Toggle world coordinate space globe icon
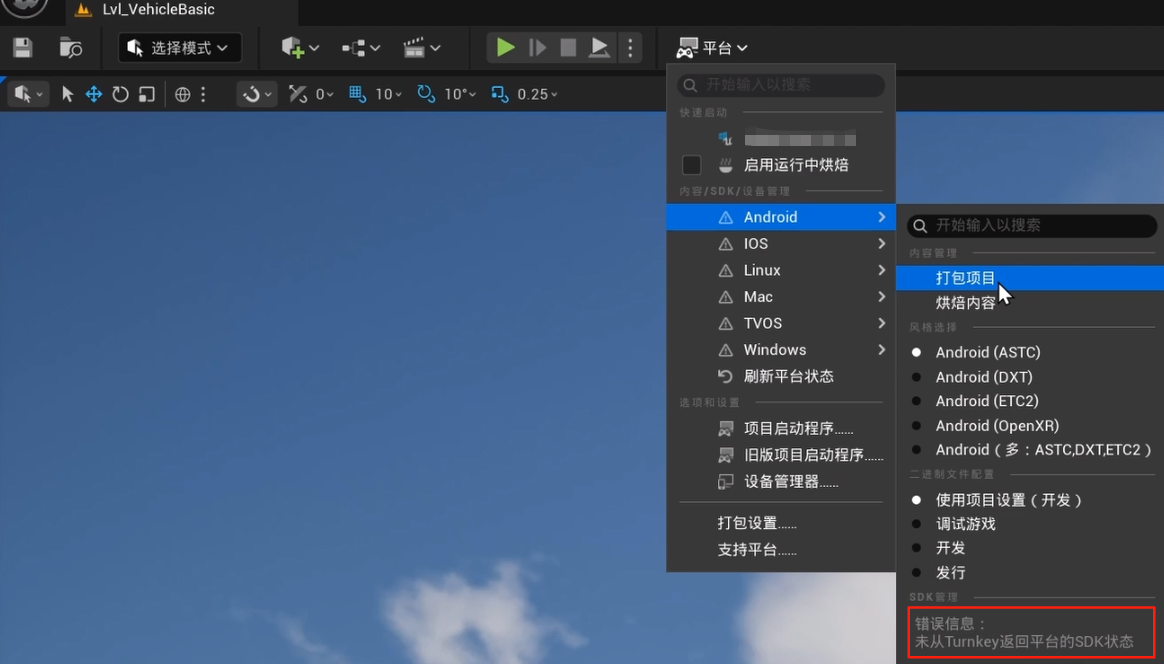The height and width of the screenshot is (664, 1164). 183,94
